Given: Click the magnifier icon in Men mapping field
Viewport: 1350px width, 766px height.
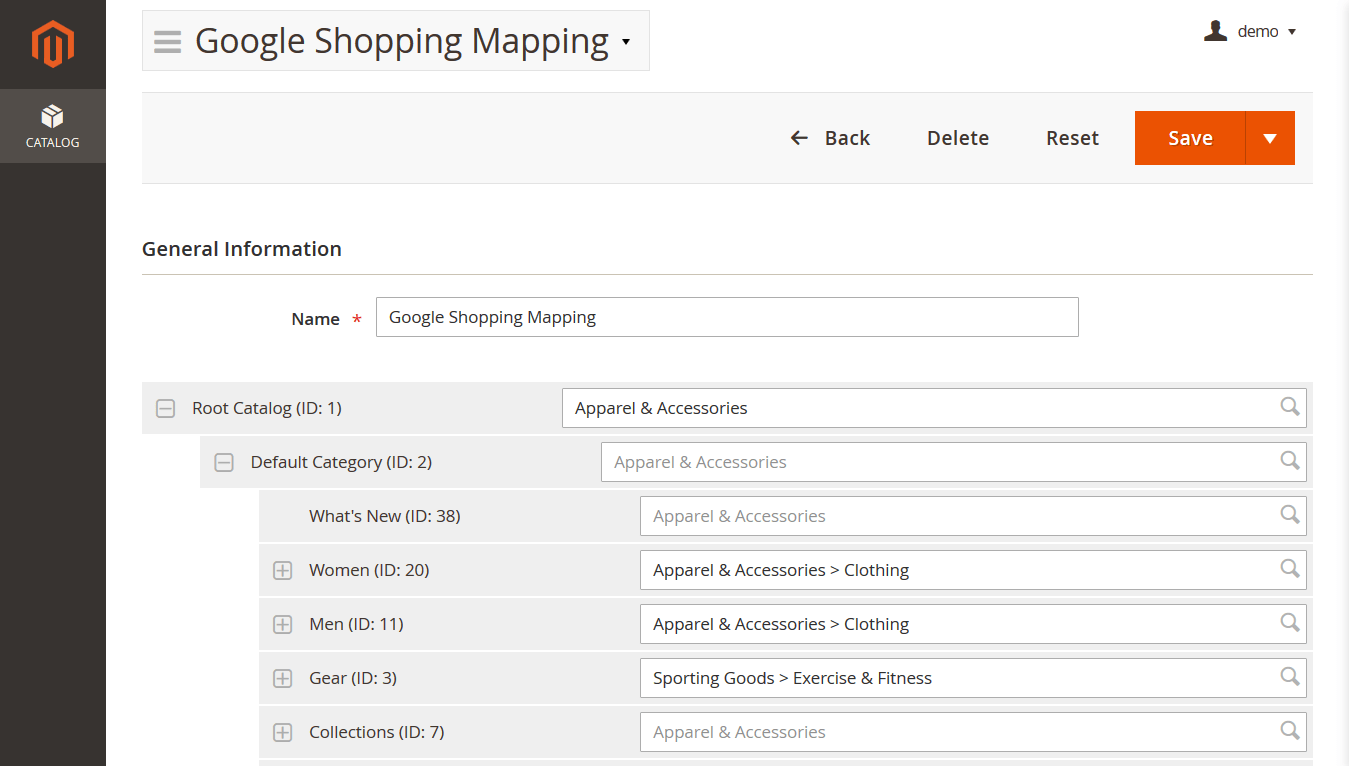Looking at the screenshot, I should tap(1289, 623).
